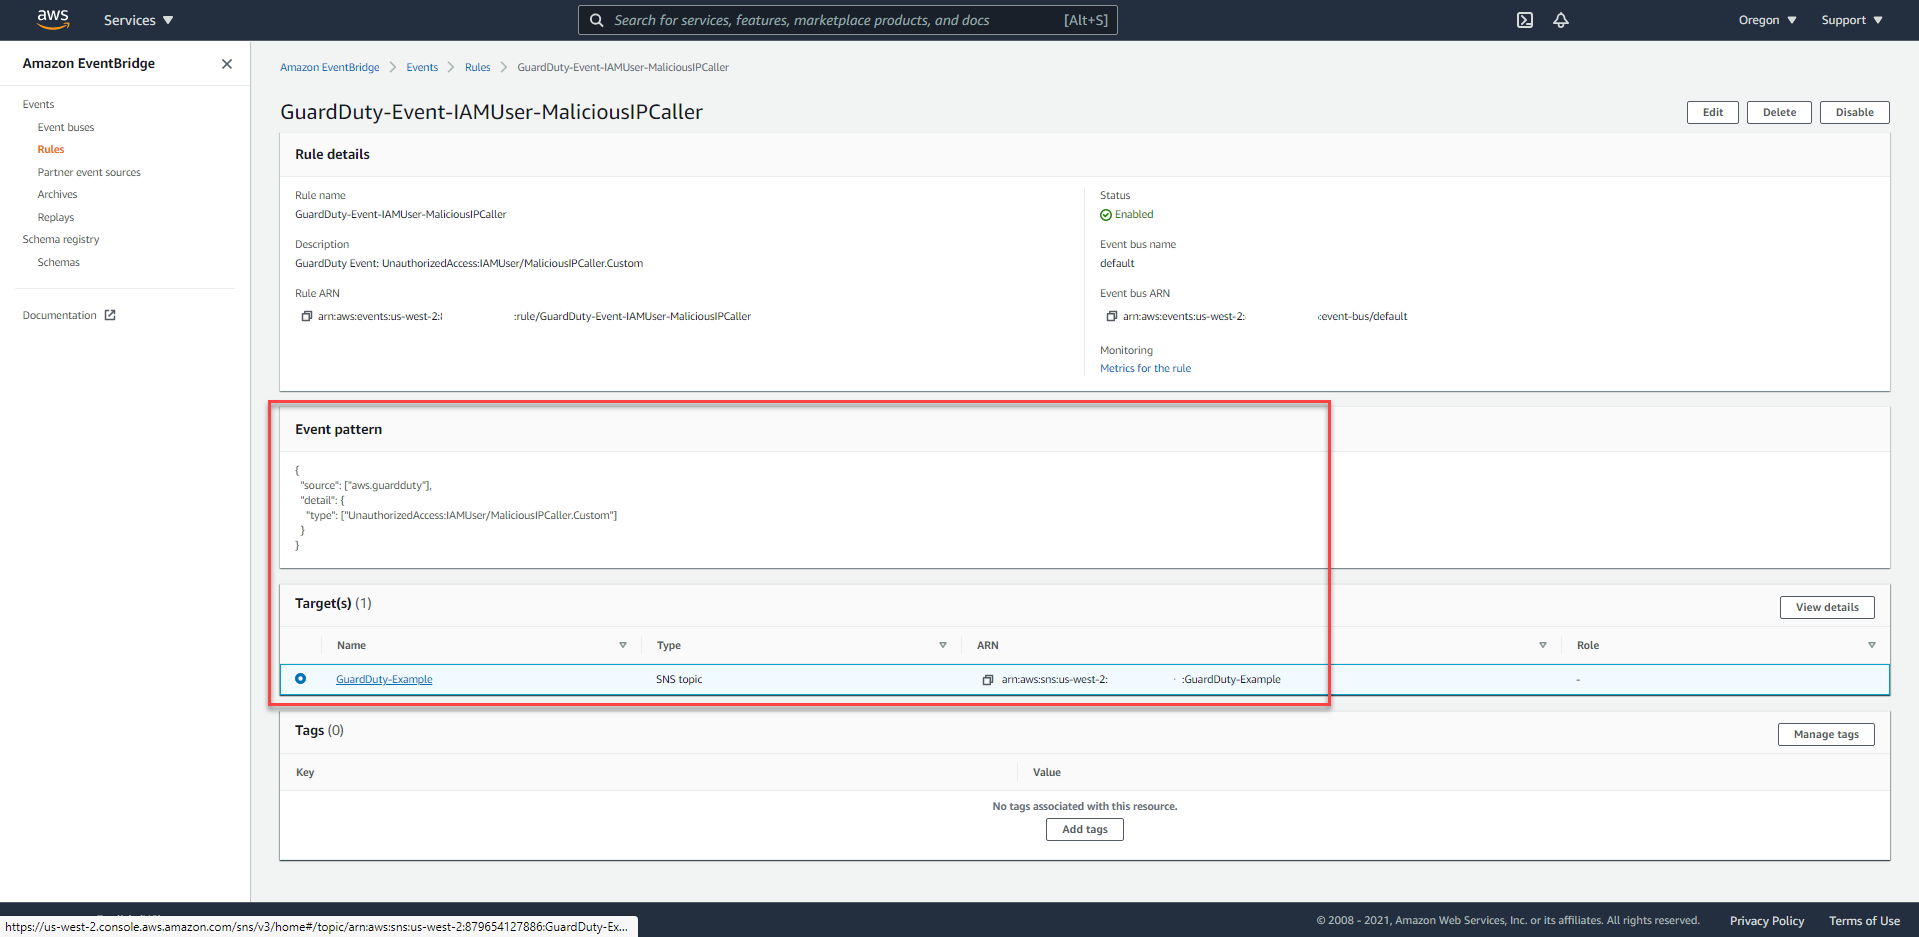Open Documentation link in sidebar
This screenshot has width=1919, height=937.
60,315
